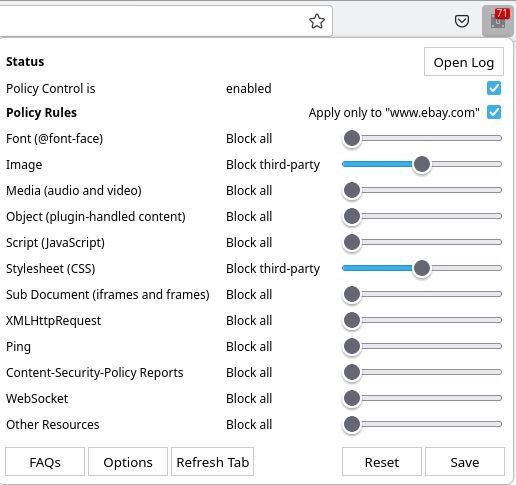Click the Policy Control extension icon

498,21
